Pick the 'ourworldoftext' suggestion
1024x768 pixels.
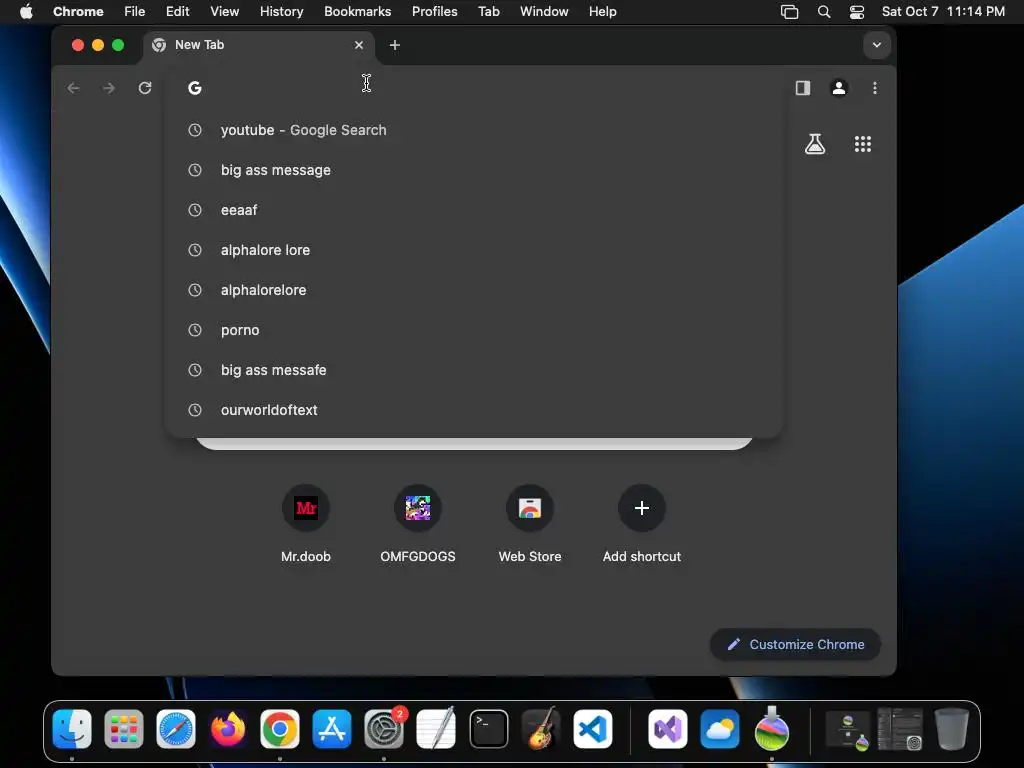(474, 410)
